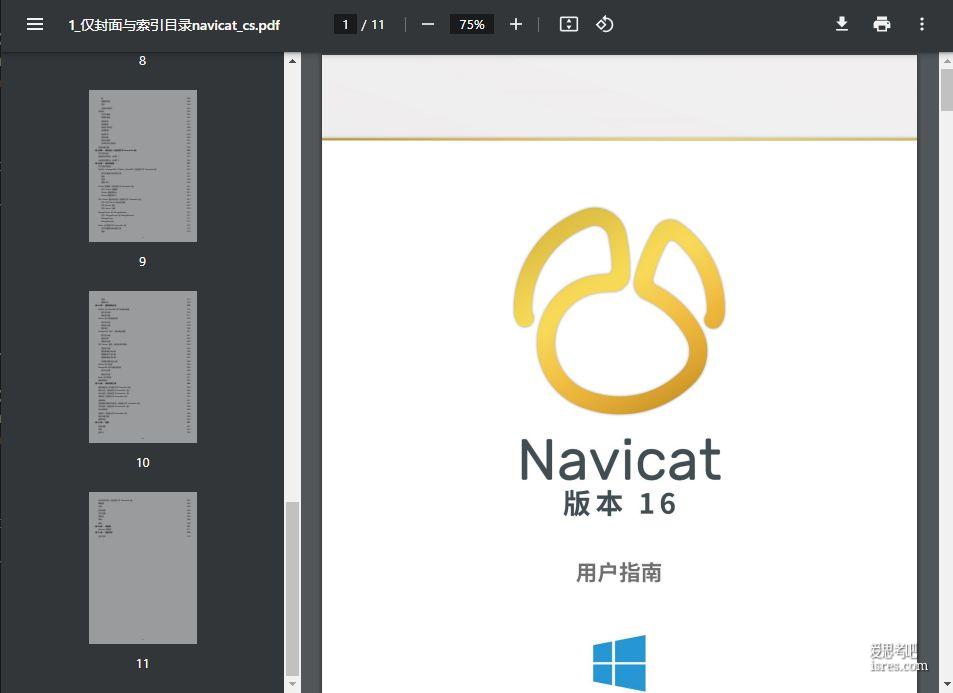Click the thumbnail panel scroll down arrow

292,684
